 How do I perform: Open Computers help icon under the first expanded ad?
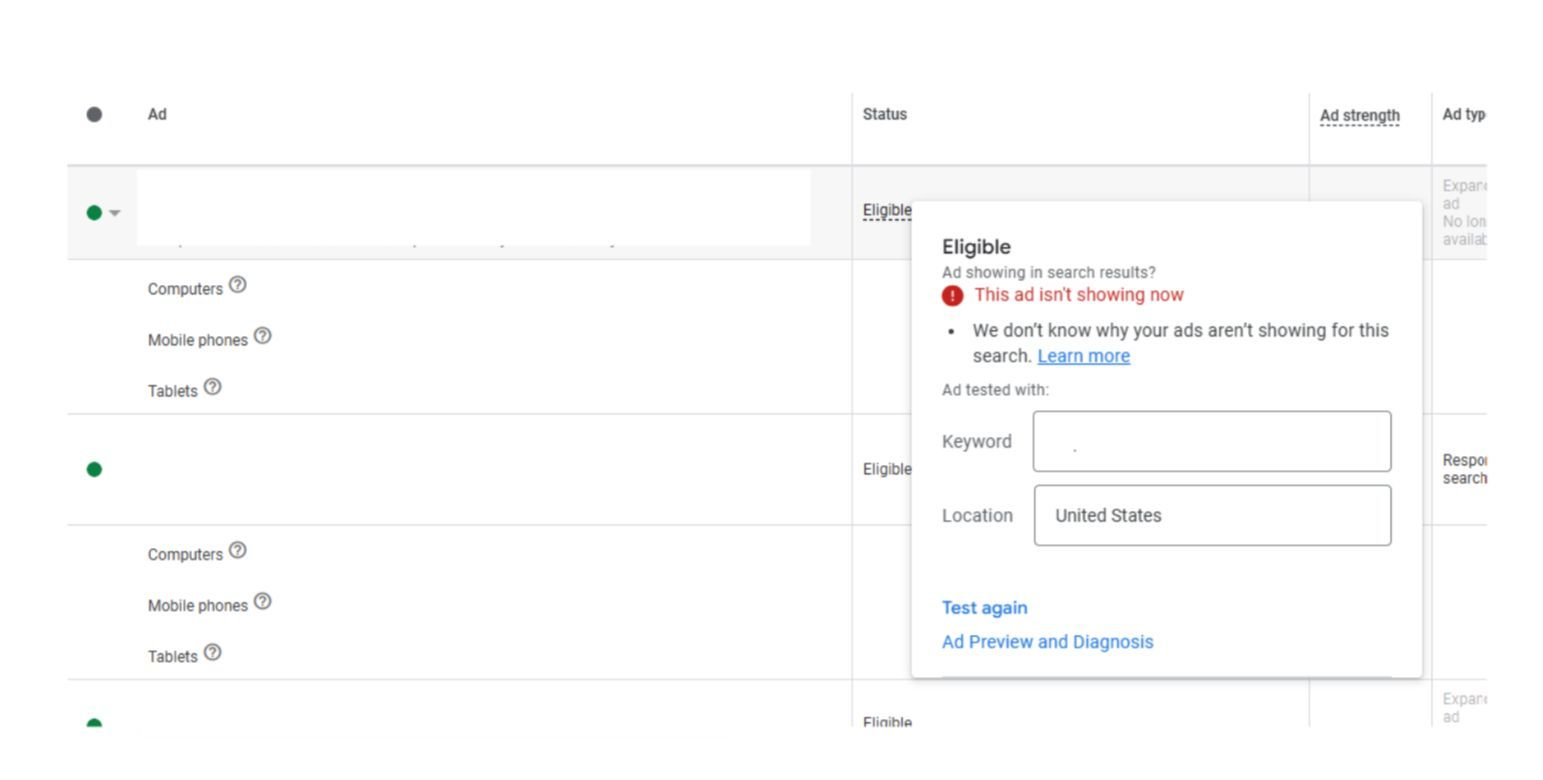click(237, 285)
